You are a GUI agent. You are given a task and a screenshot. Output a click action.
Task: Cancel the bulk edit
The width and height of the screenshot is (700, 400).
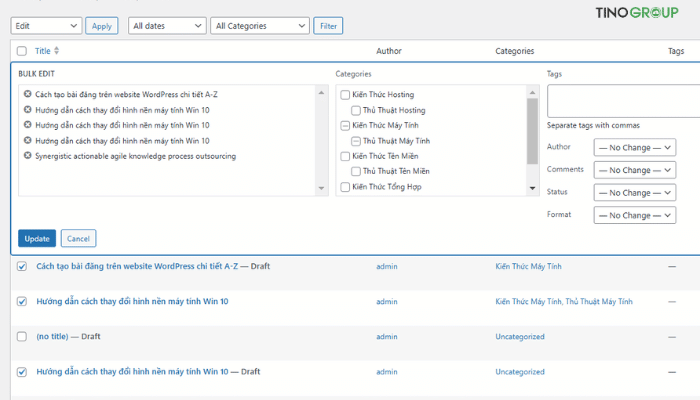click(79, 238)
